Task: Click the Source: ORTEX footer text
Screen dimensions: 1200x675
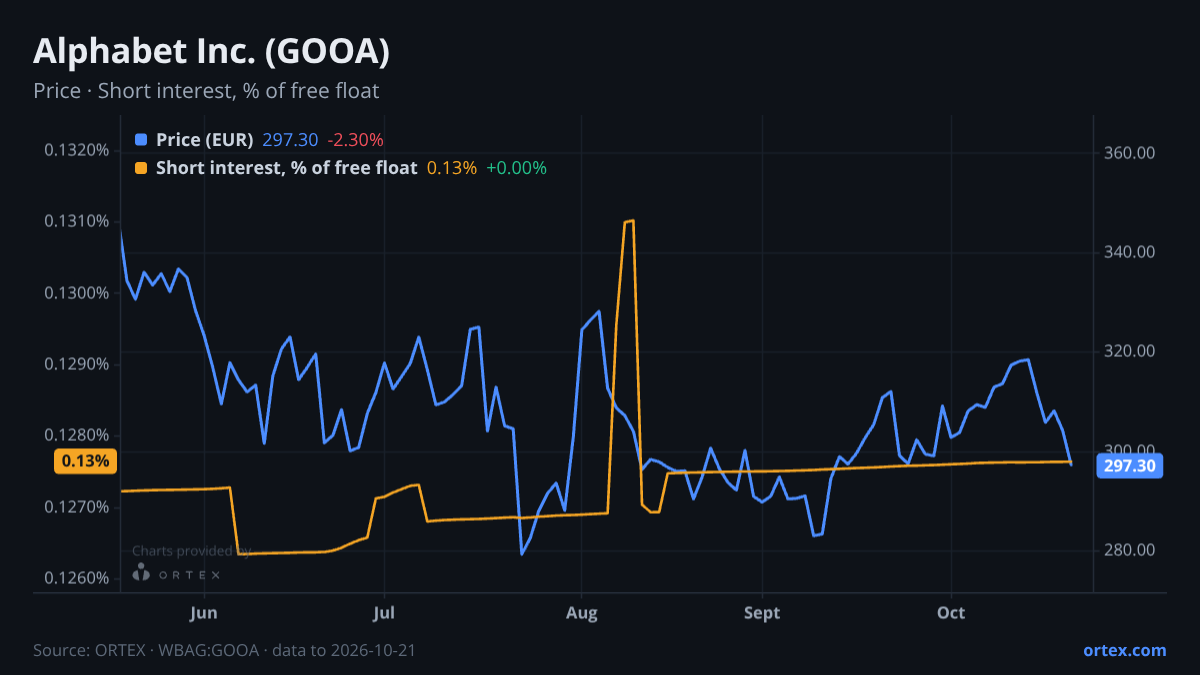Action: click(x=224, y=650)
